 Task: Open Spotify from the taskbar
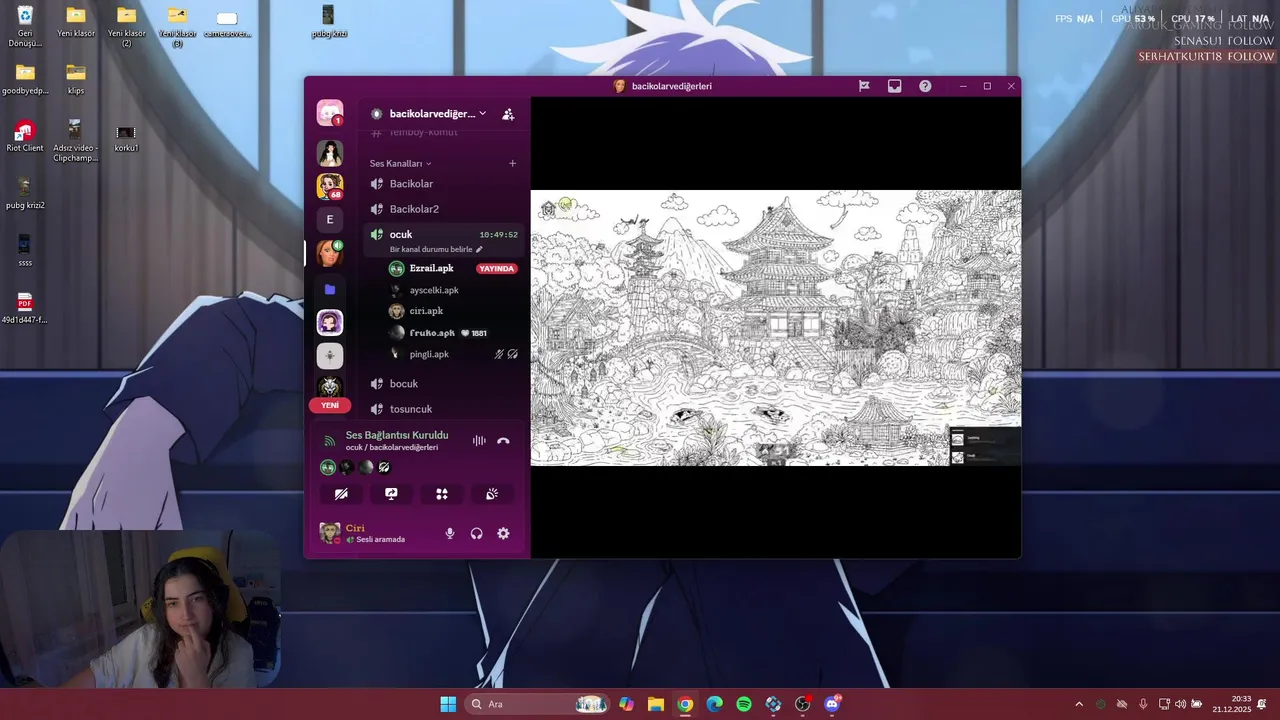click(744, 704)
